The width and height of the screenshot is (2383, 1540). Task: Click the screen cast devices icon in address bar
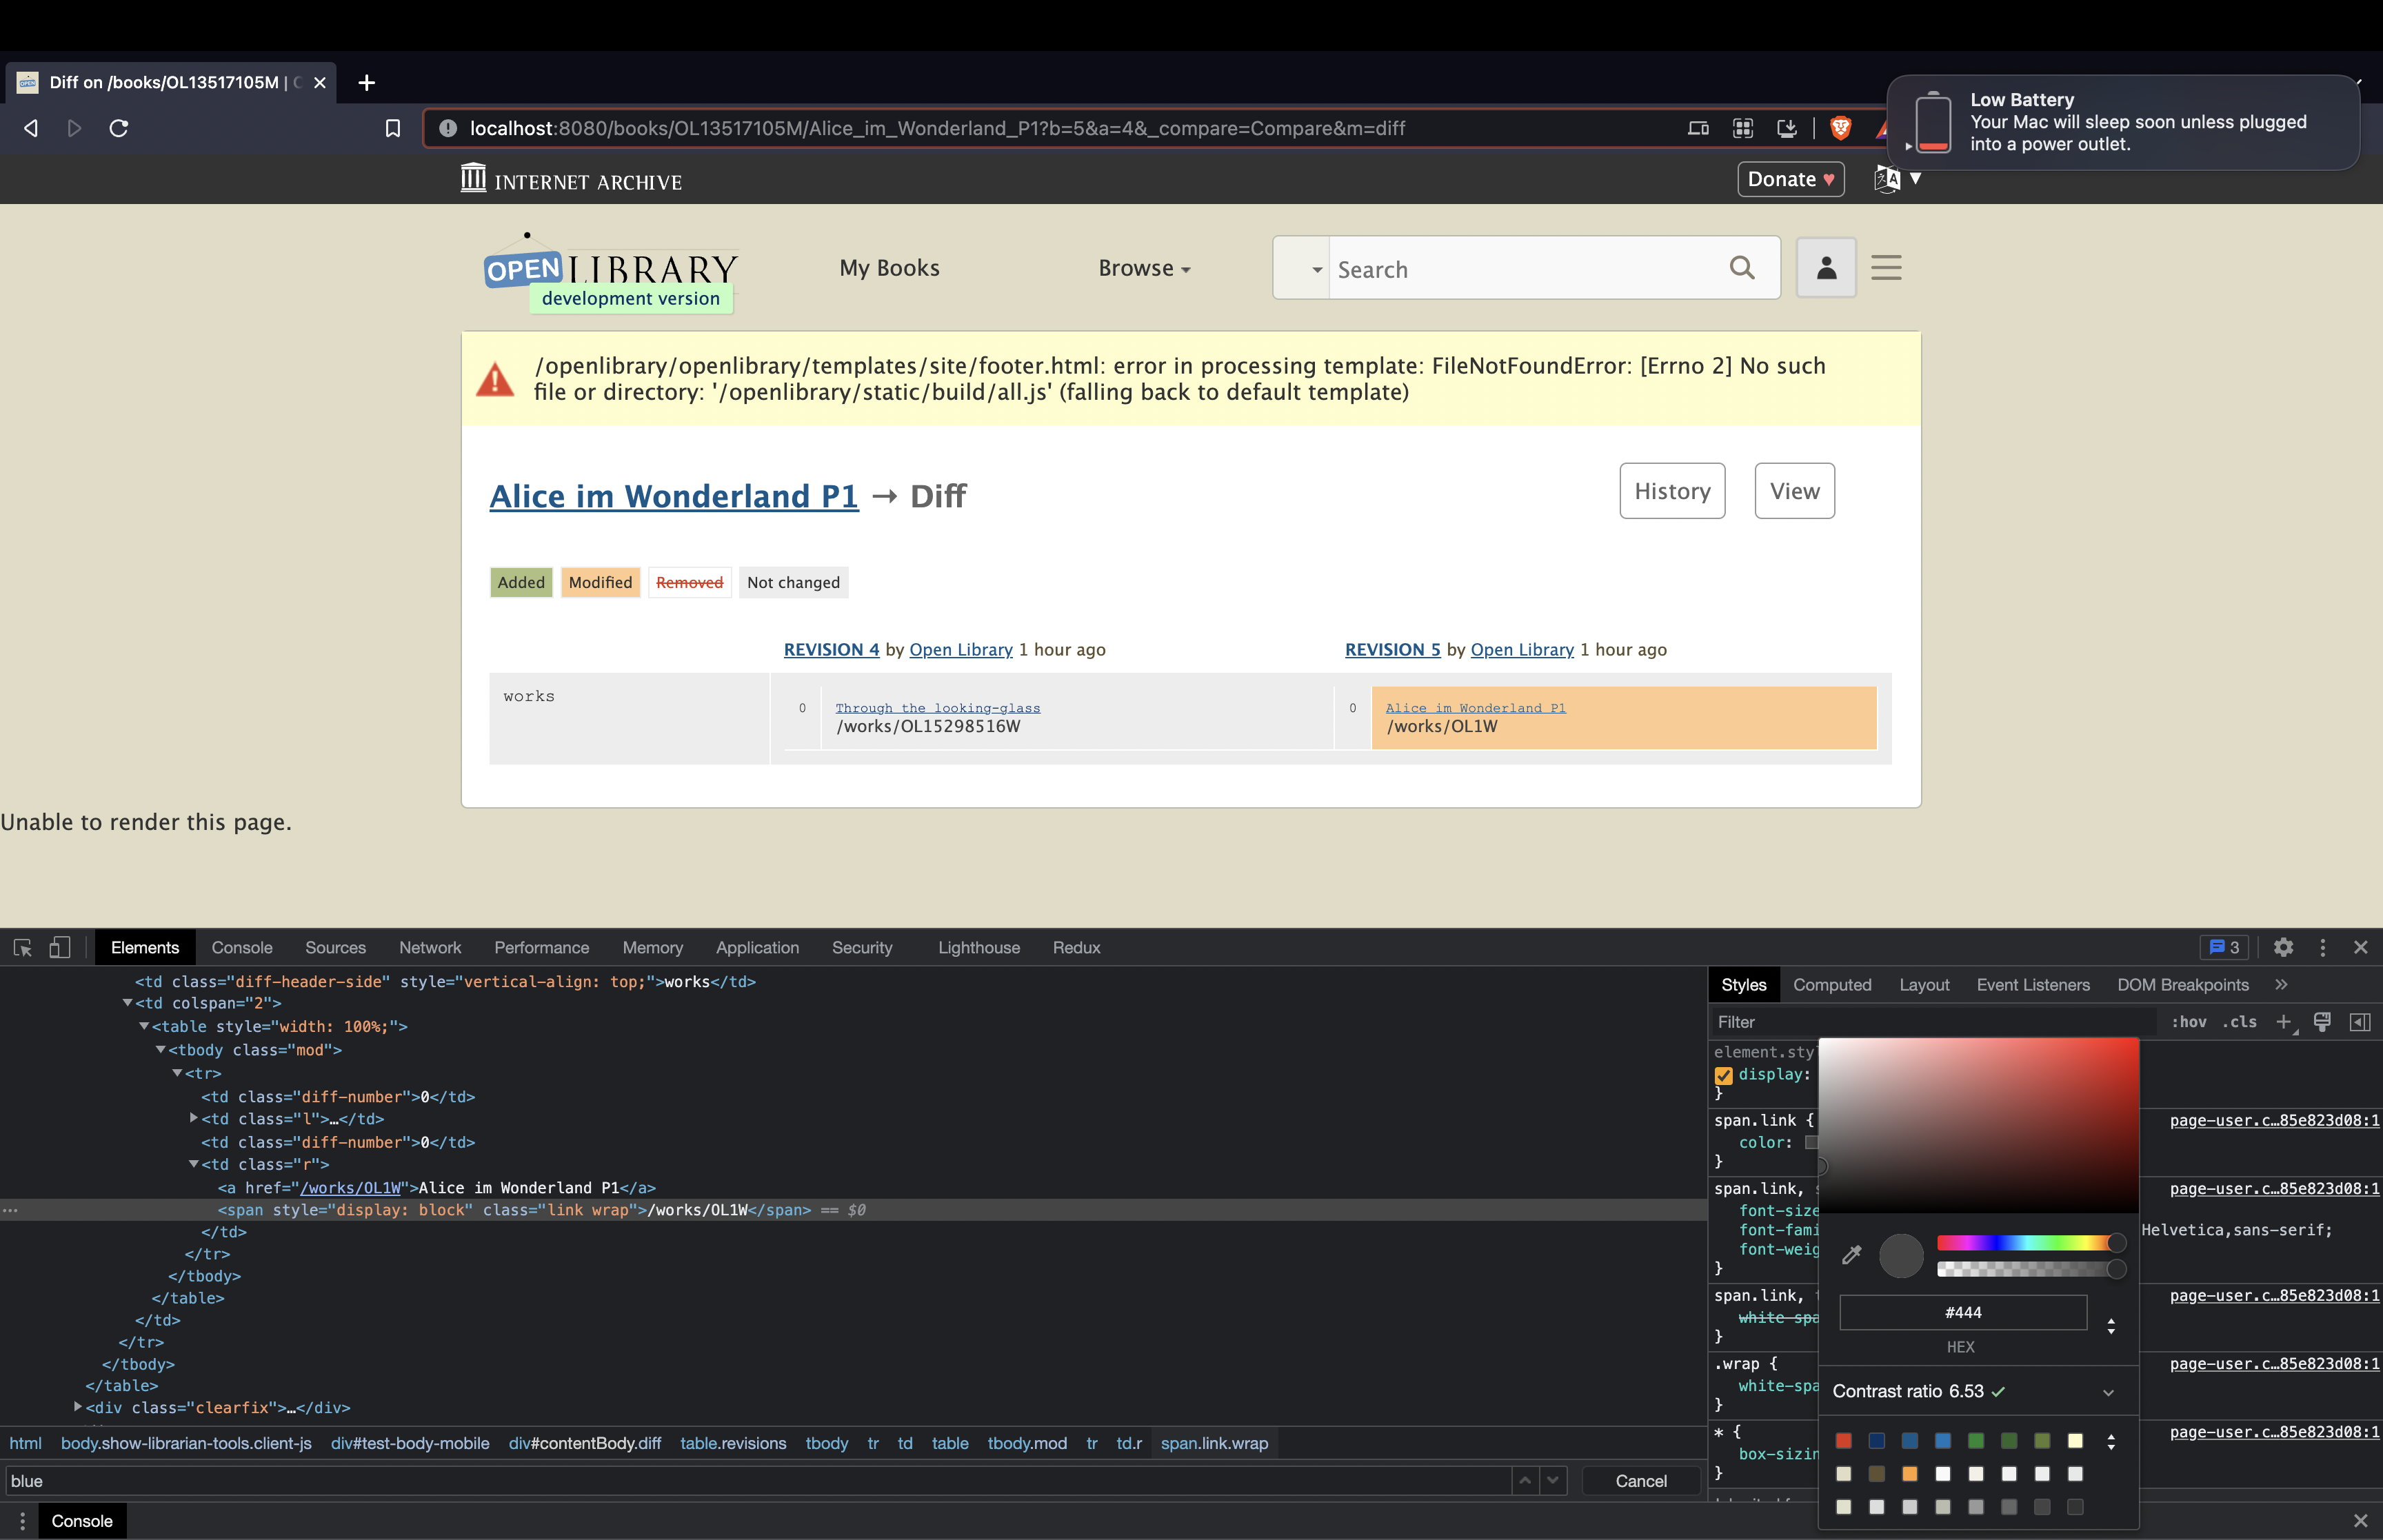[x=1698, y=128]
